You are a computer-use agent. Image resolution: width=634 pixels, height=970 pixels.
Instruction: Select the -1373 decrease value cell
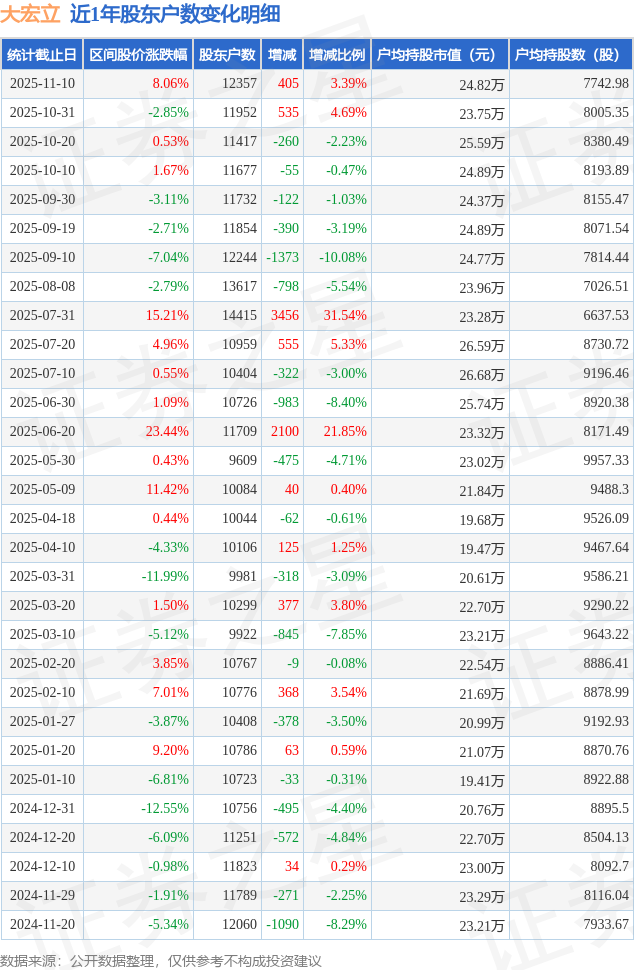coord(282,258)
